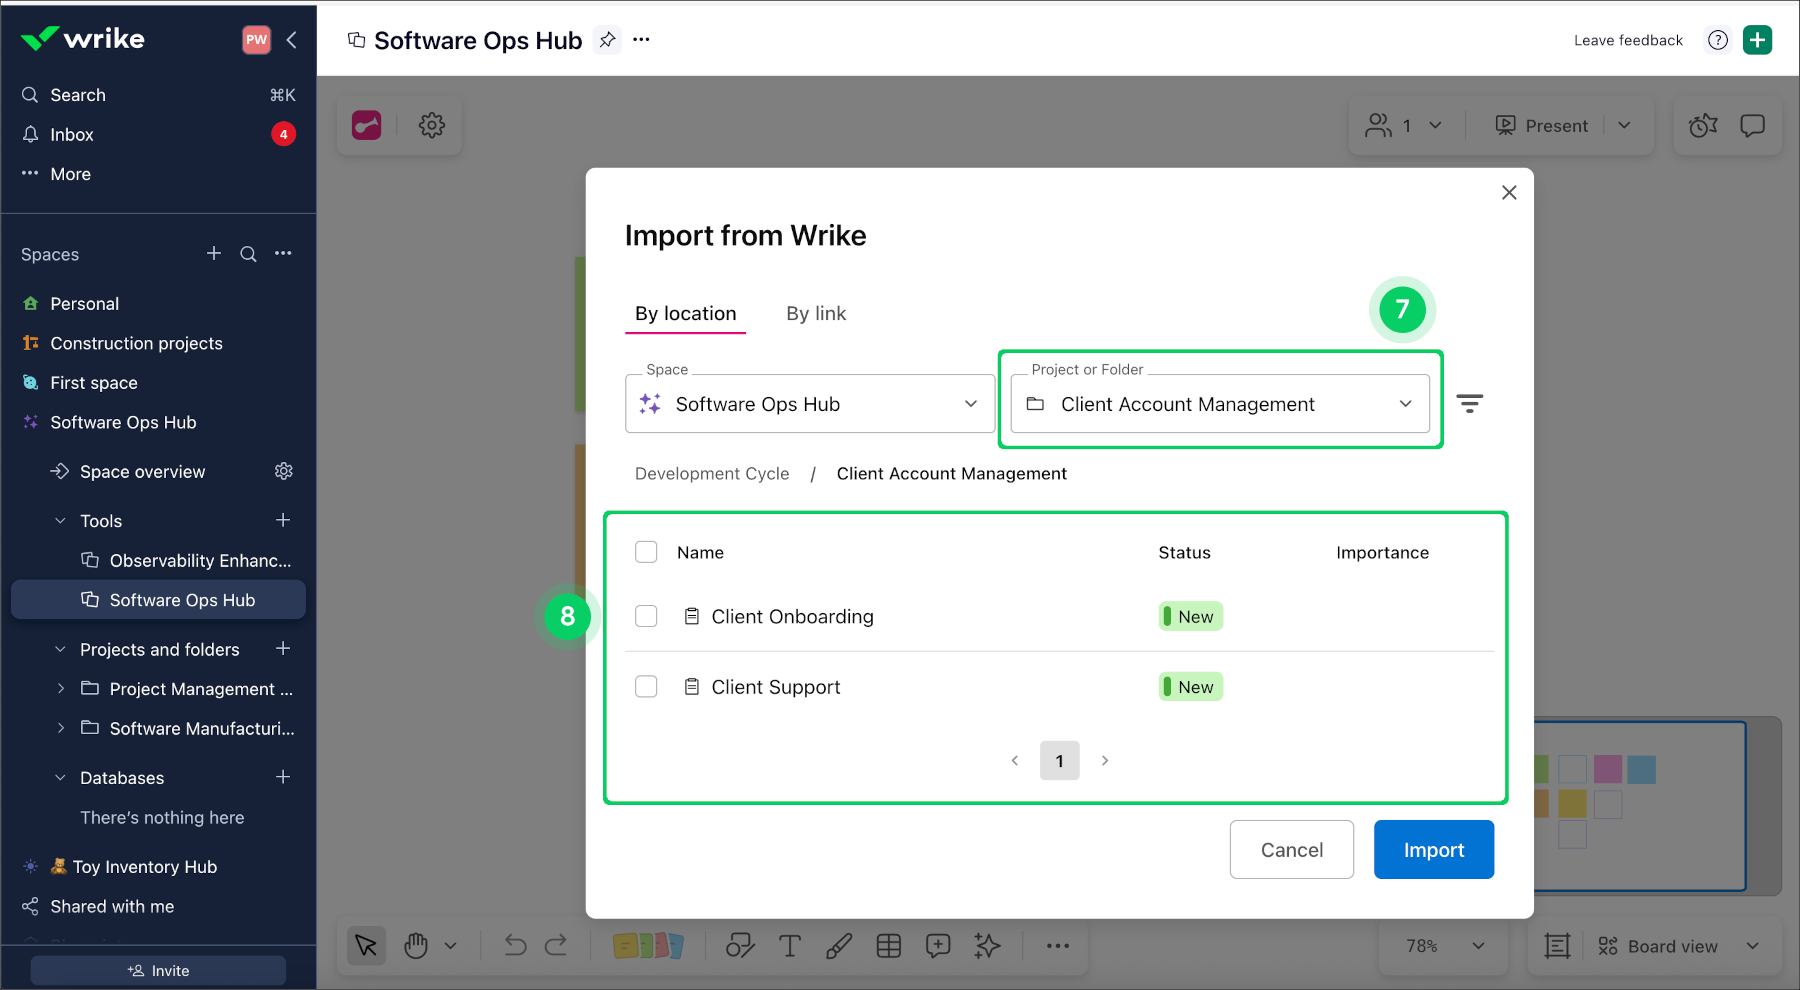Viewport: 1800px width, 990px height.
Task: Switch to the By link tab
Action: (815, 313)
